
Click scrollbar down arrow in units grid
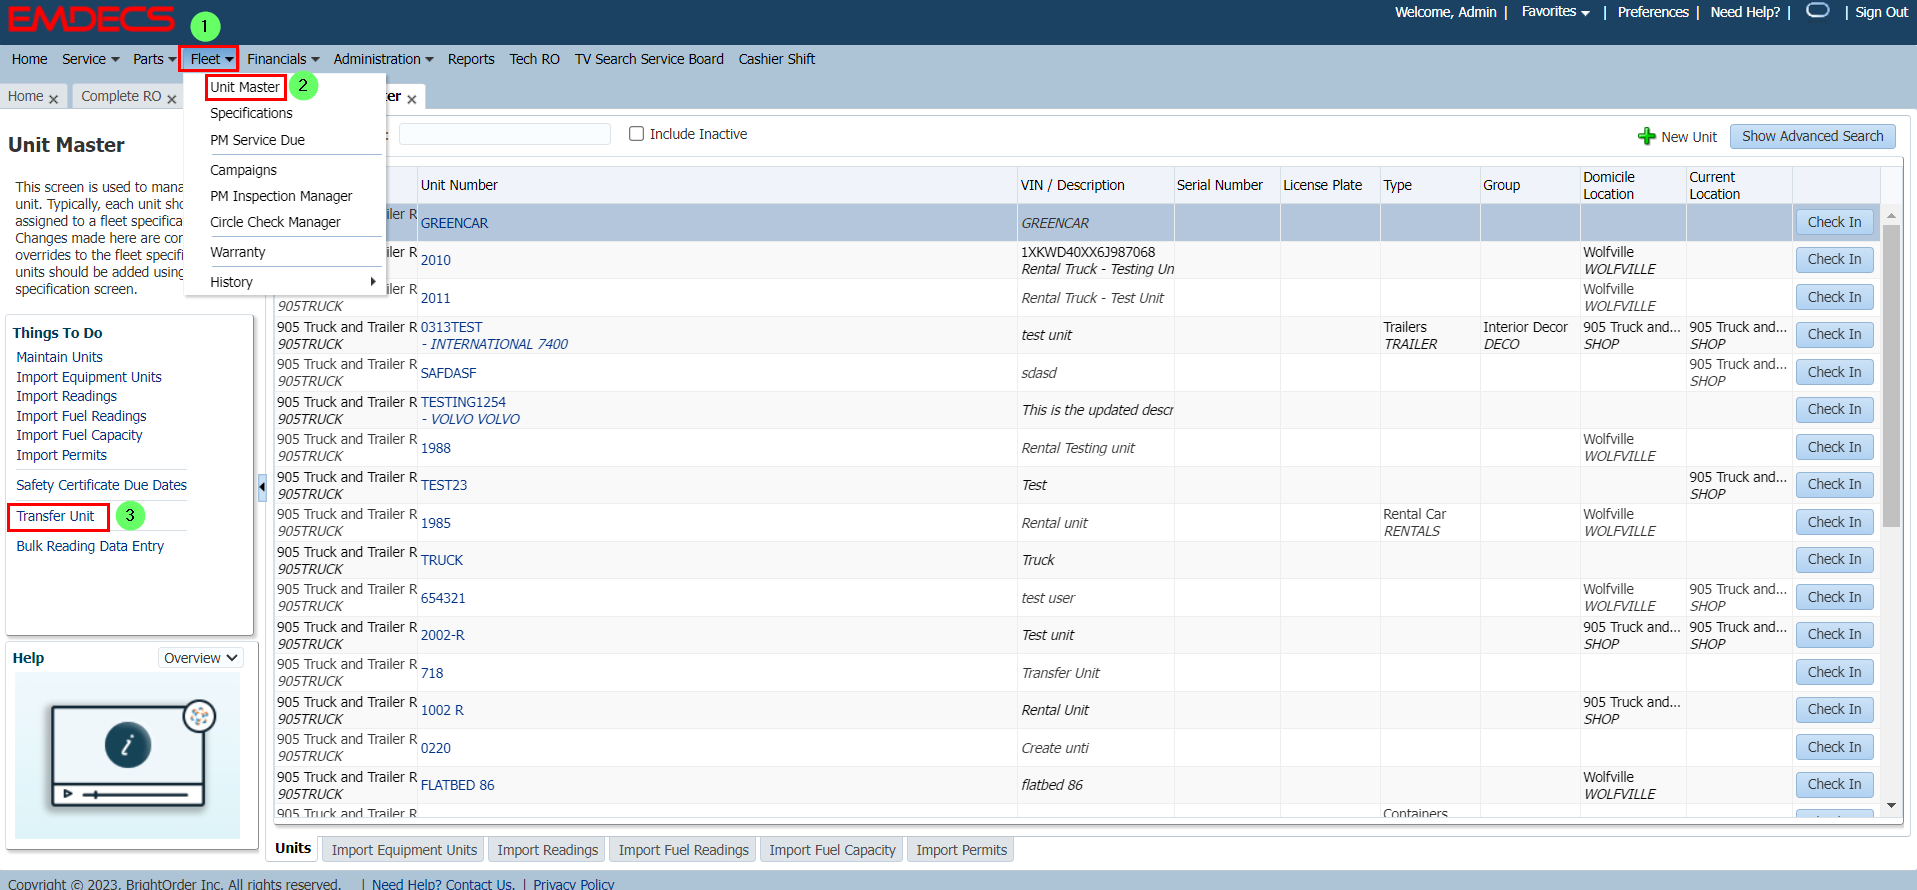(1891, 805)
